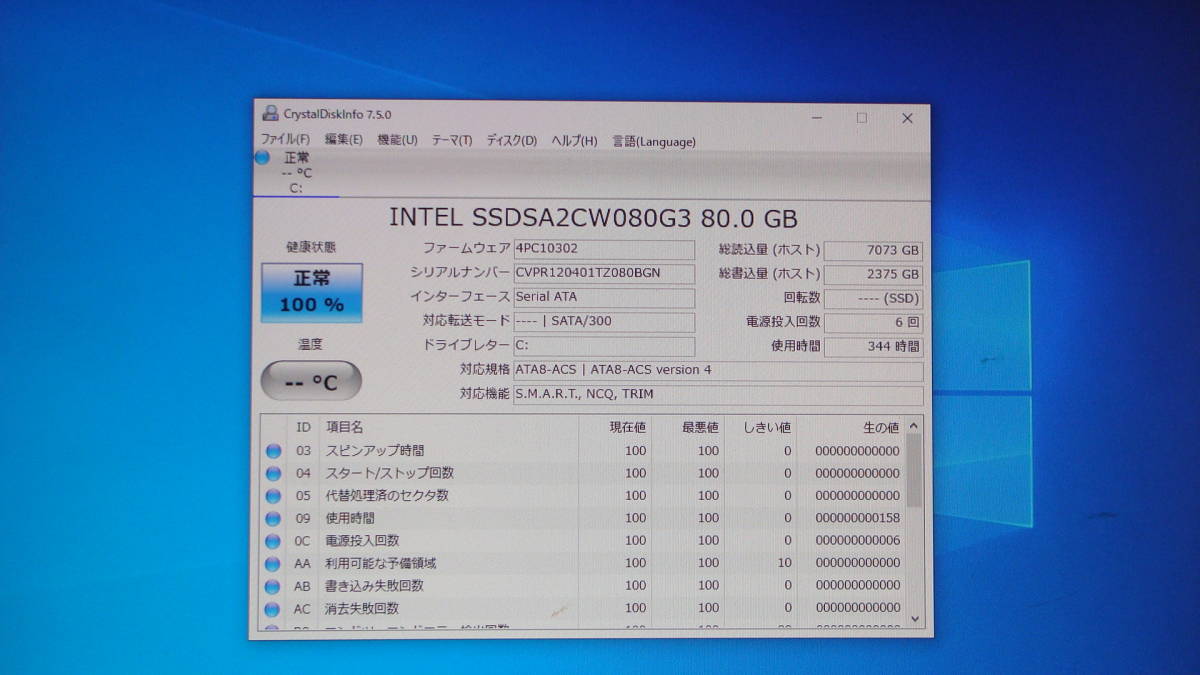Click the シリアルナンバー serial number field
Viewport: 1200px width, 675px height.
click(x=604, y=273)
